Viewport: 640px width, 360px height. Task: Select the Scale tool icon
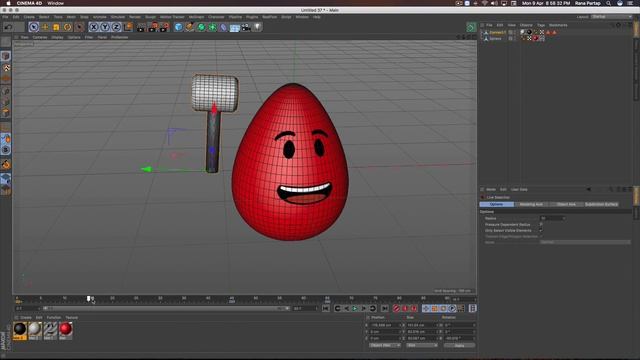click(x=56, y=27)
